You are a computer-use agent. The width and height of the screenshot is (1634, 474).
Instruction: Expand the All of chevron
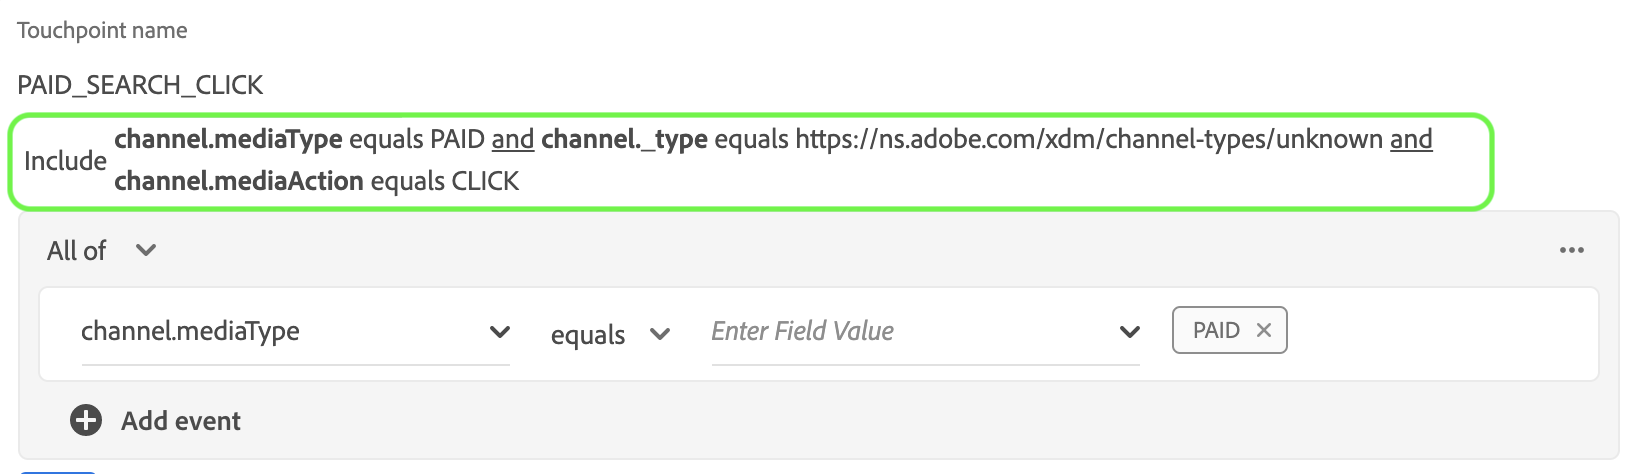146,250
